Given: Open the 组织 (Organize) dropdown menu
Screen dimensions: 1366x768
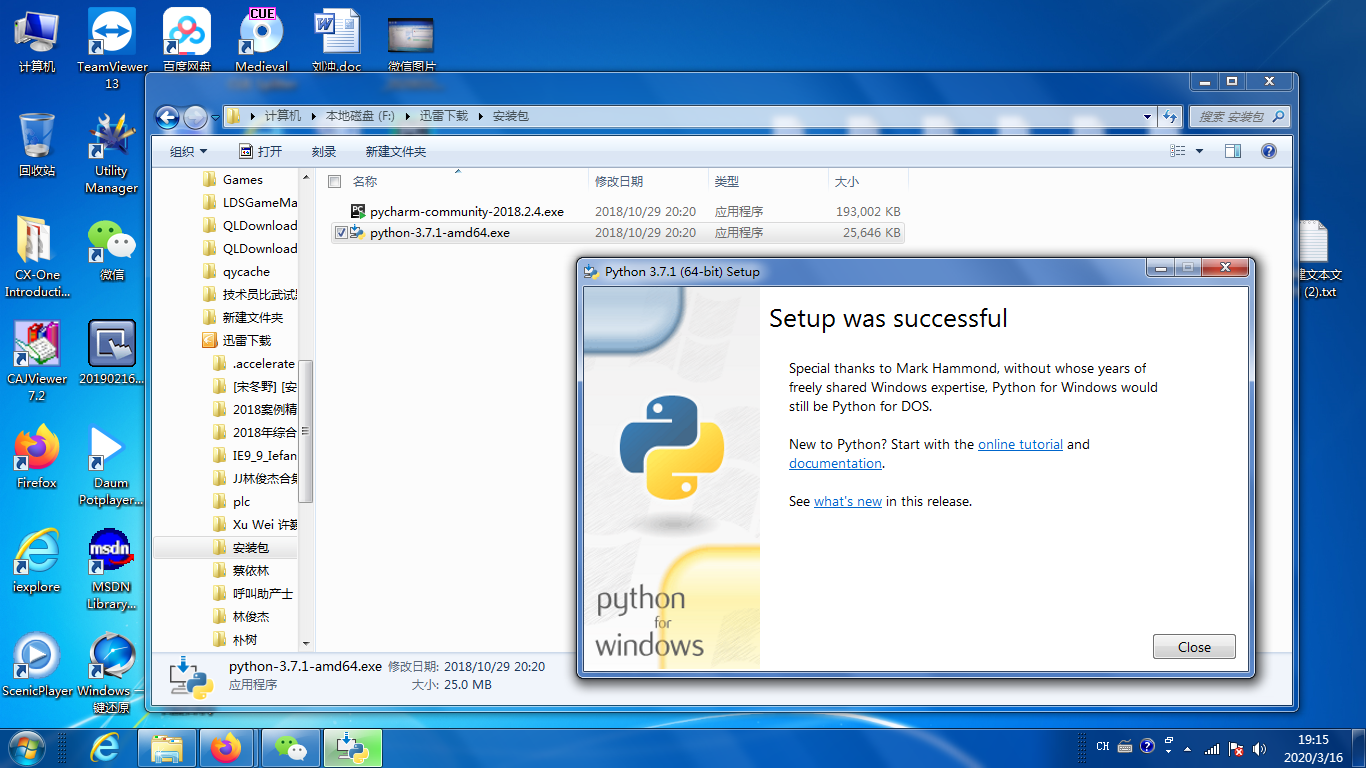Looking at the screenshot, I should coord(188,151).
